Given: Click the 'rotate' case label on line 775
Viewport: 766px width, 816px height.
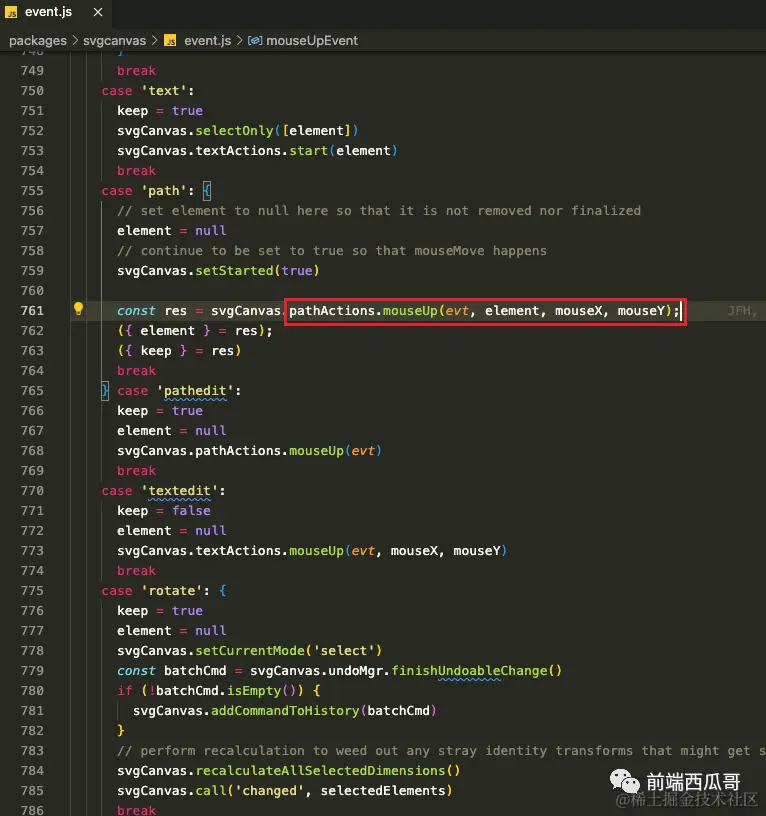Looking at the screenshot, I should (172, 591).
